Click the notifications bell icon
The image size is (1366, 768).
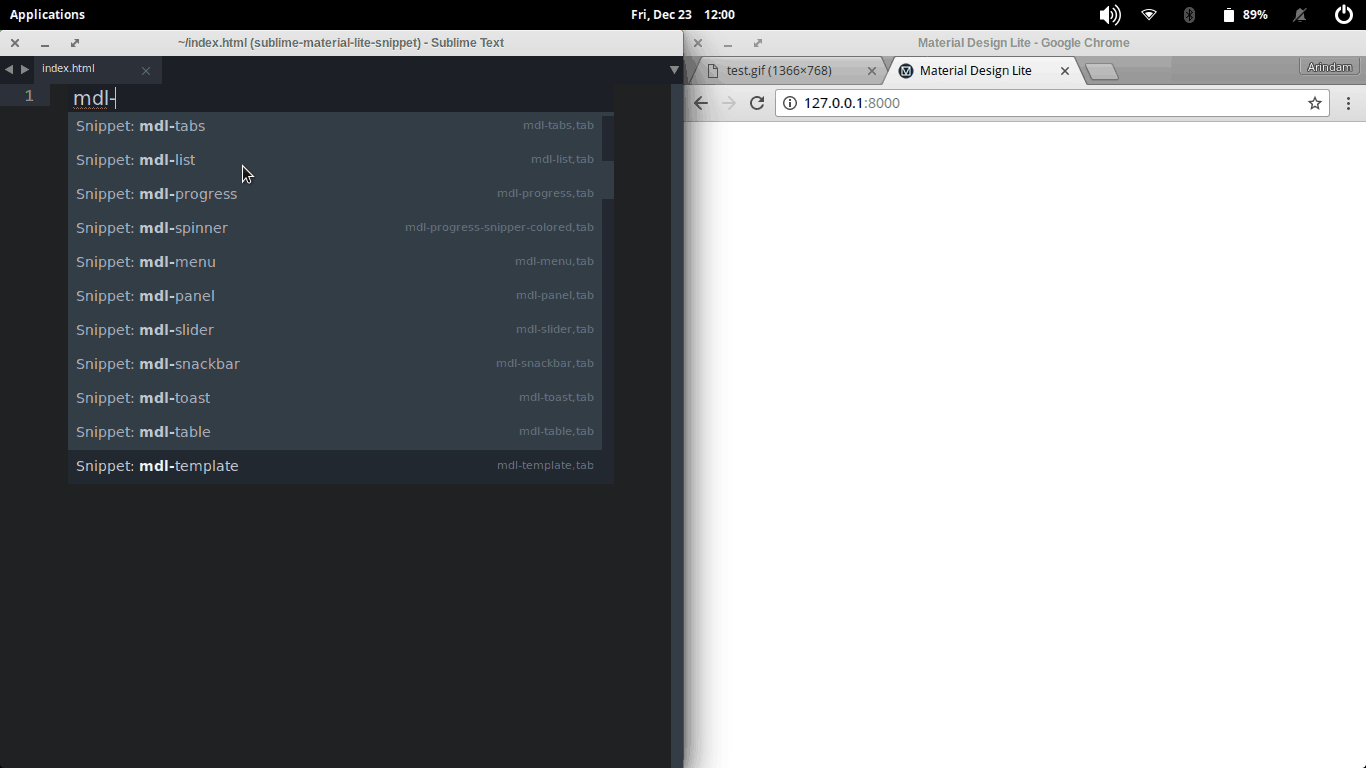pyautogui.click(x=1300, y=15)
